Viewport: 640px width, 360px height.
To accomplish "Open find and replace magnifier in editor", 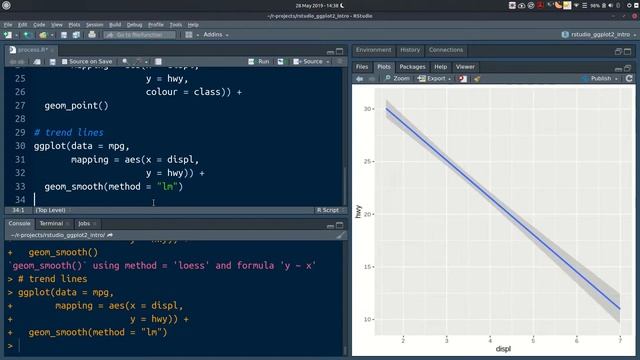I will coord(125,62).
